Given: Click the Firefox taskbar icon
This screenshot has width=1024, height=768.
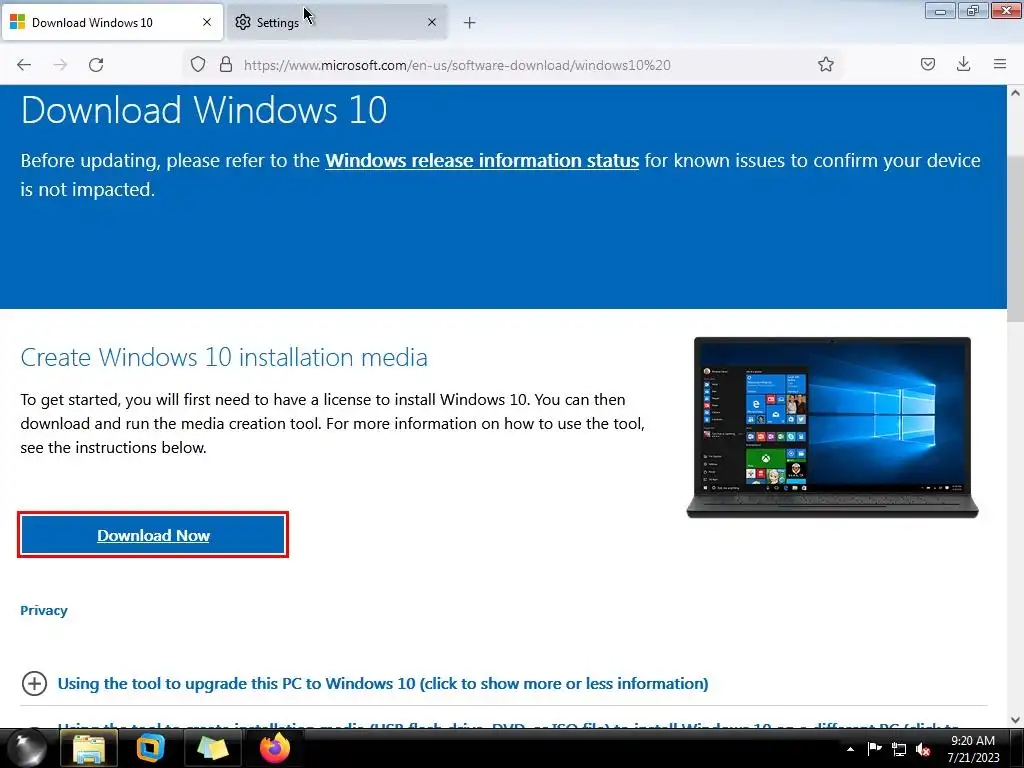Looking at the screenshot, I should coord(274,748).
